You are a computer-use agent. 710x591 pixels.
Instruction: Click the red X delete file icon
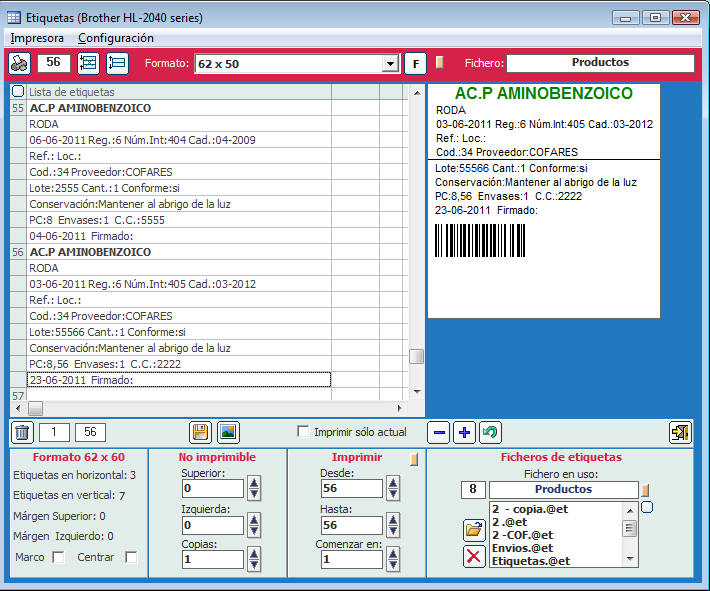click(474, 557)
